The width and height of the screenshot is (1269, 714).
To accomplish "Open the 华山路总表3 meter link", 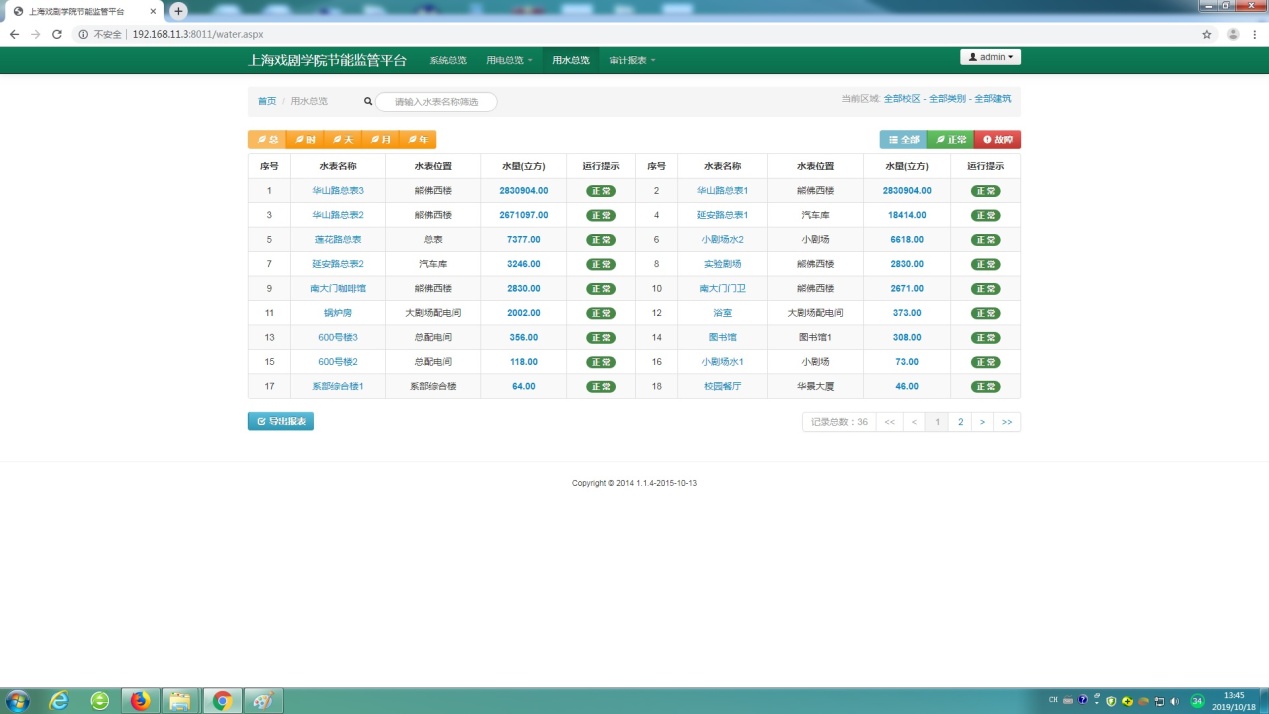I will coord(338,191).
